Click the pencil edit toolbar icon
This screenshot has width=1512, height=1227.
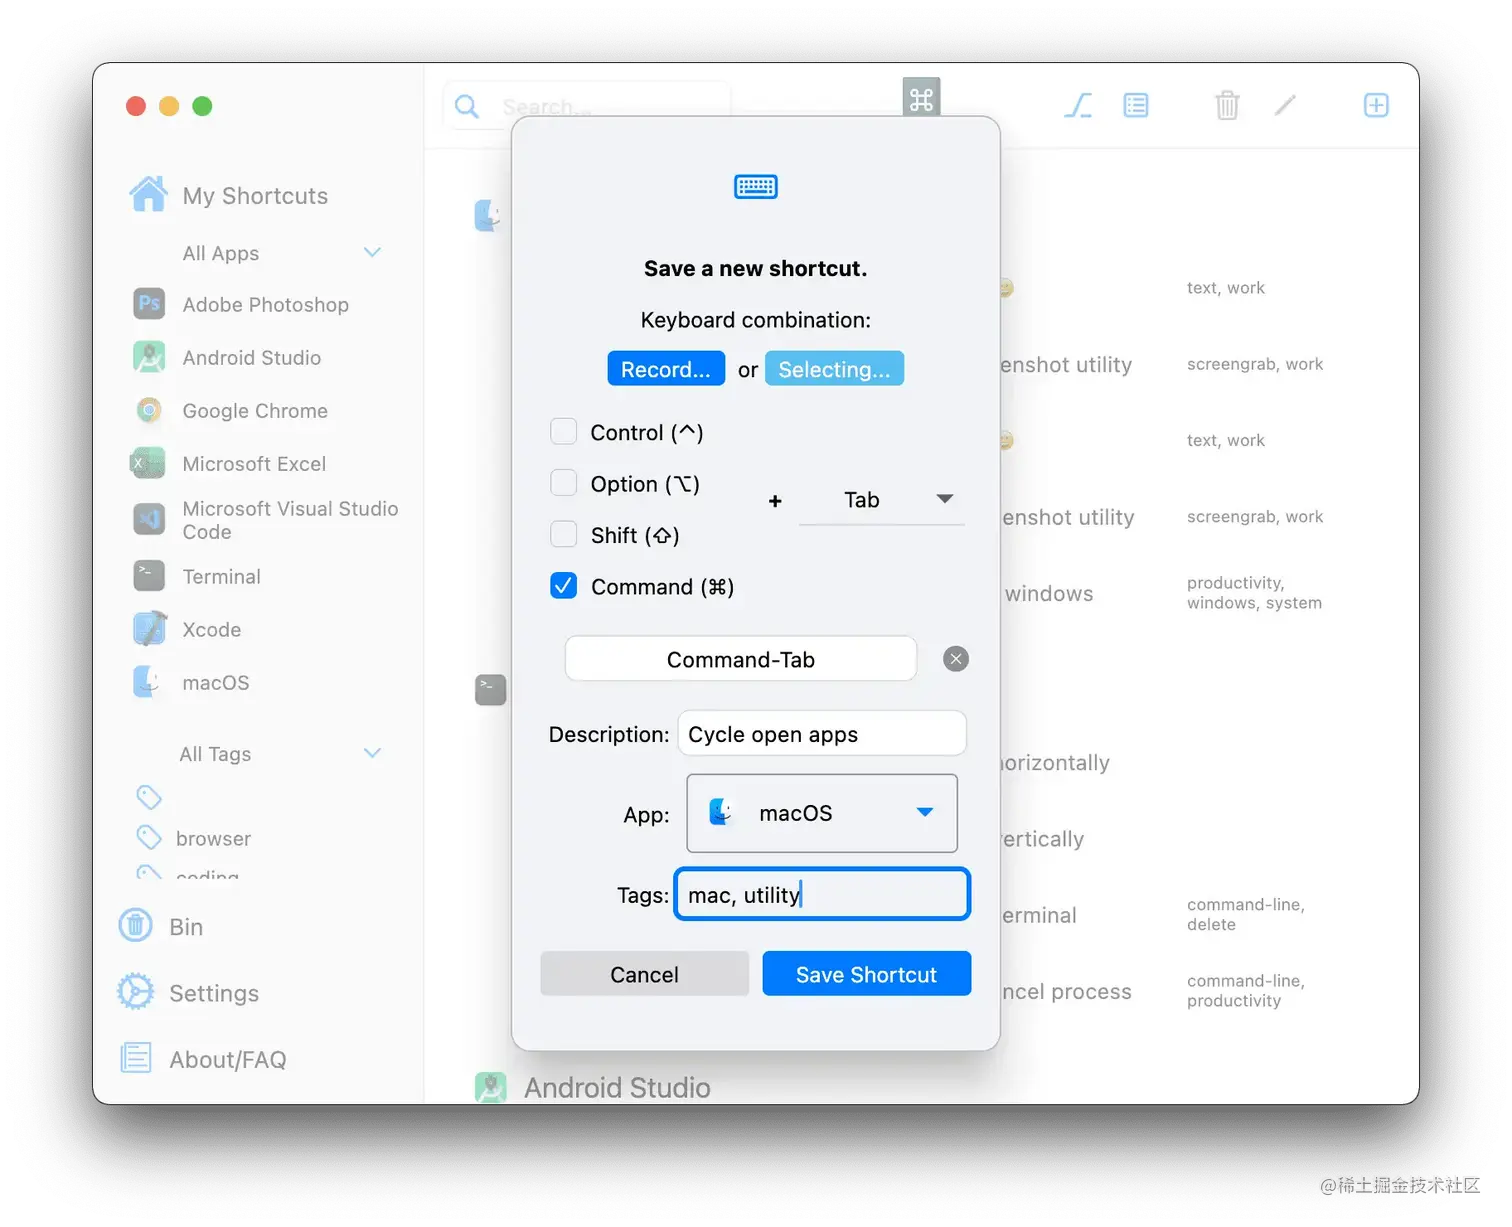coord(1285,105)
